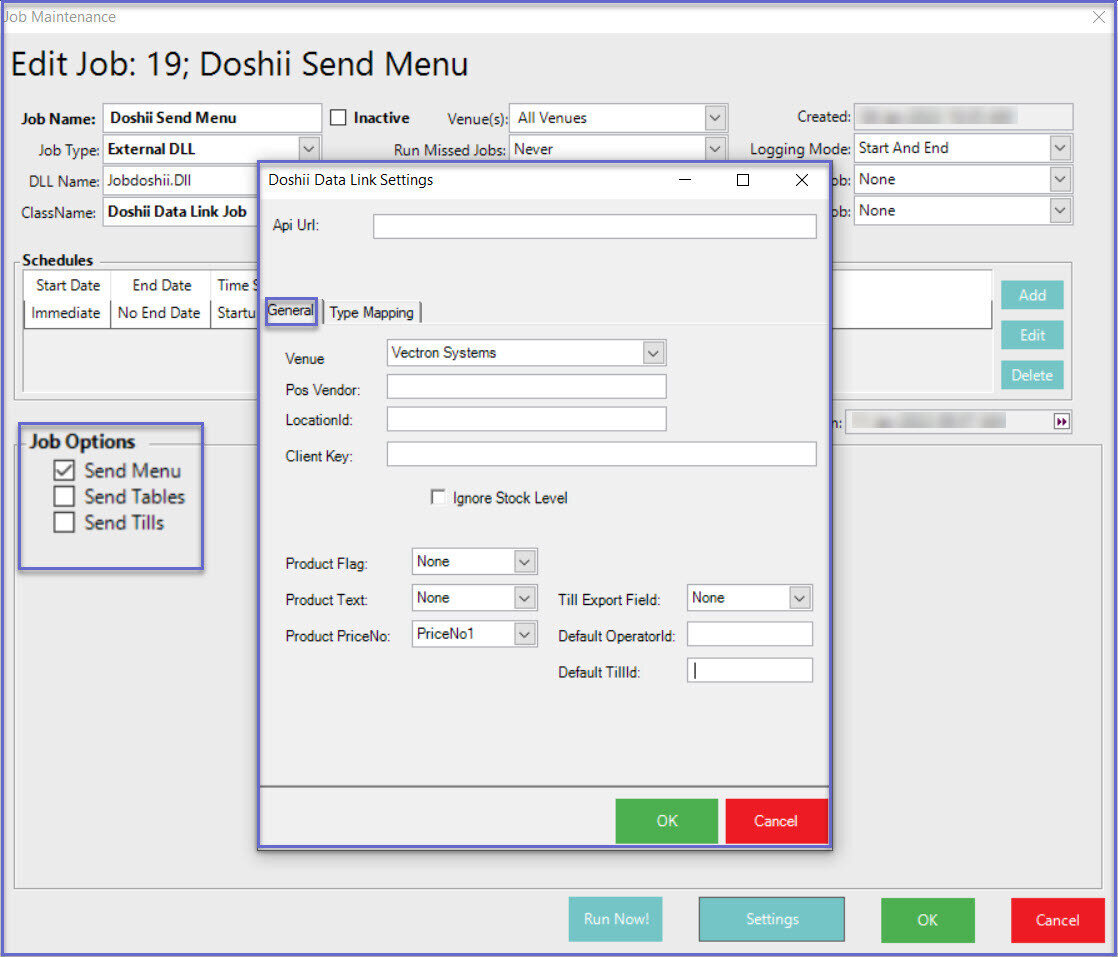Click the double-arrow icon beside blurred date
The height and width of the screenshot is (957, 1118).
point(1061,421)
